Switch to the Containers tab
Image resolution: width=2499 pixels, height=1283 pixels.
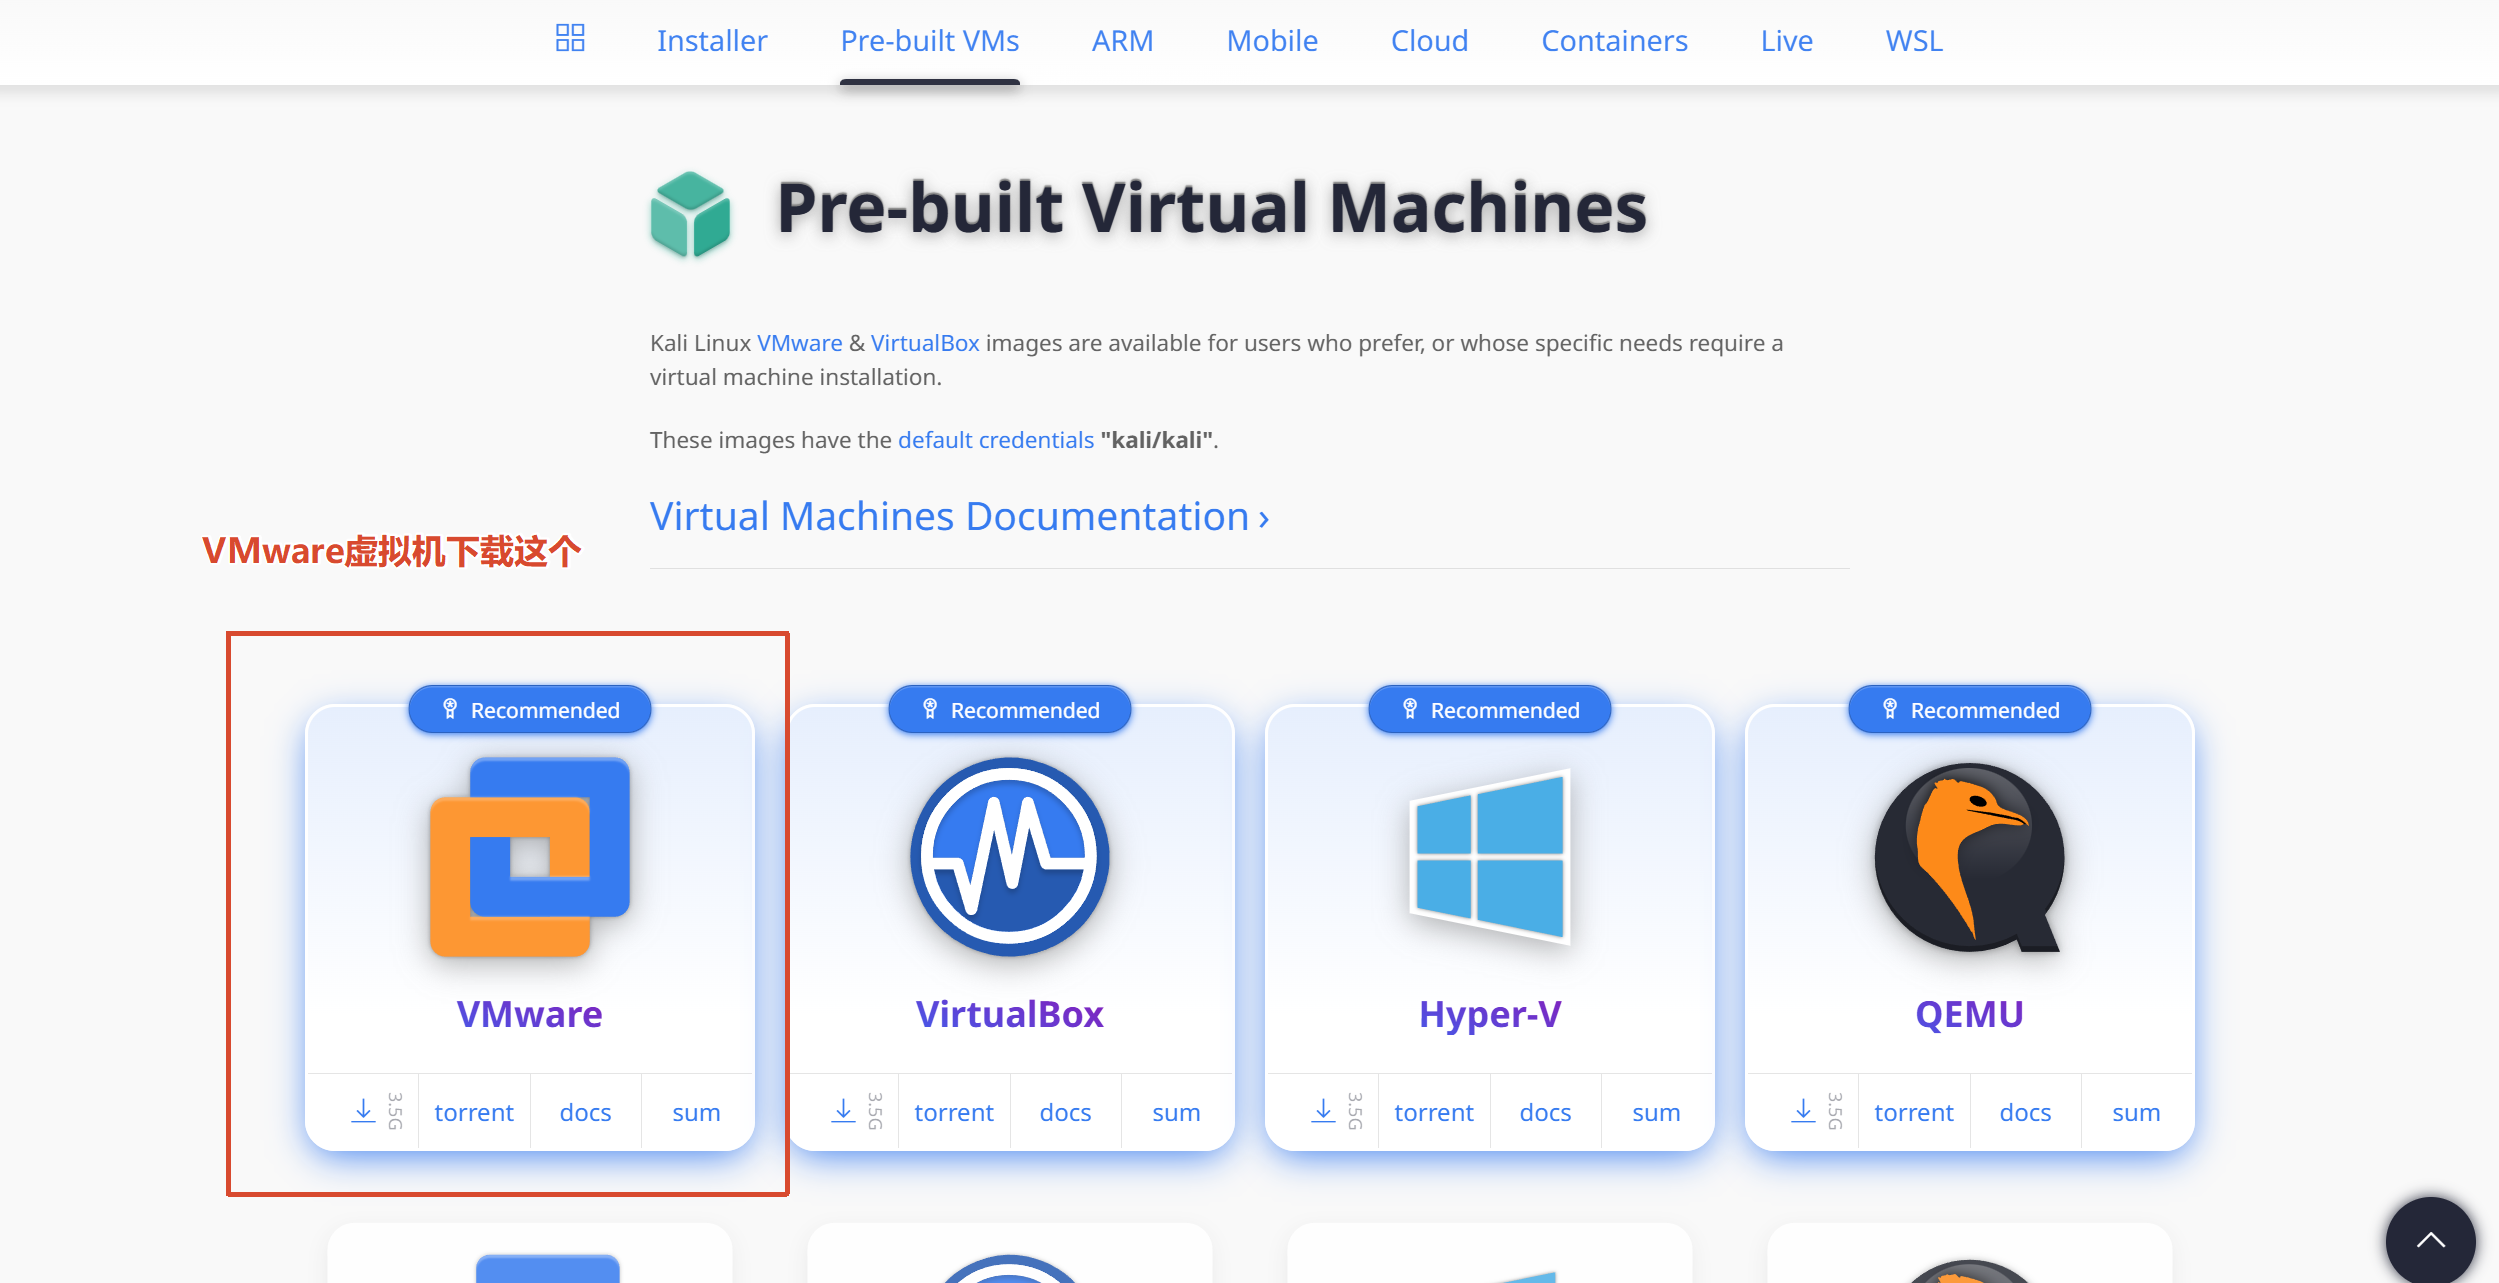(1614, 41)
